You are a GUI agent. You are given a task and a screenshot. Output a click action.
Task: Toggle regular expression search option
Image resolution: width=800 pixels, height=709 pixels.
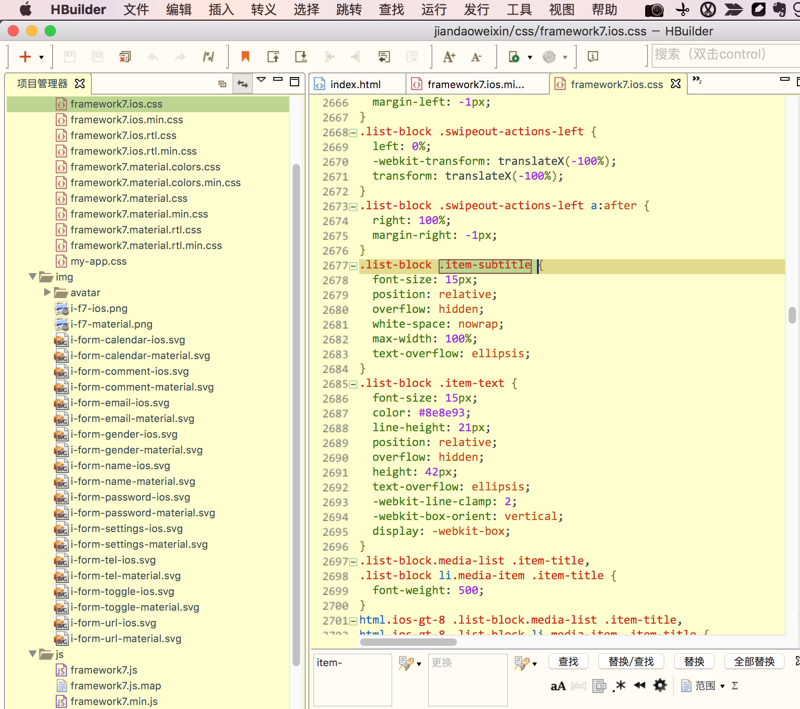(x=620, y=686)
